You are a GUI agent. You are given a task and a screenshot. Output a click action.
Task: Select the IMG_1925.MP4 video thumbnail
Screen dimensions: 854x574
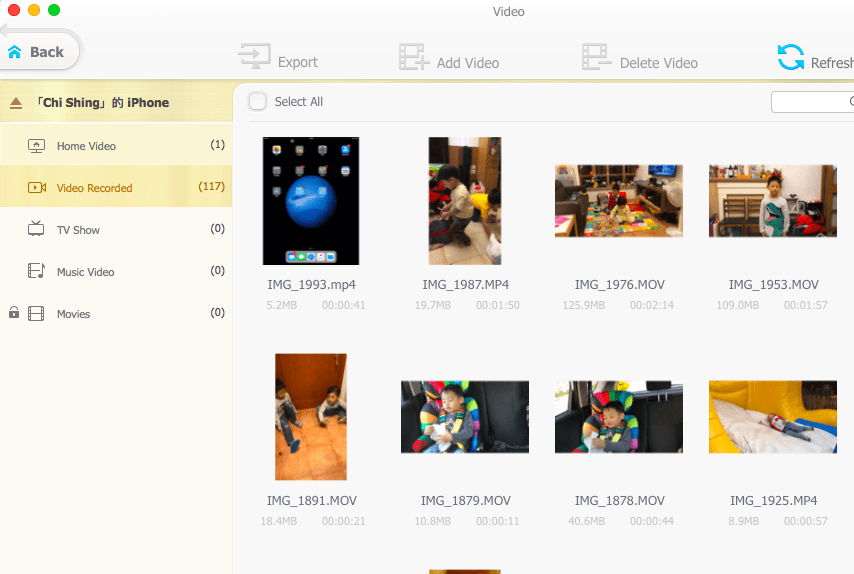(773, 417)
